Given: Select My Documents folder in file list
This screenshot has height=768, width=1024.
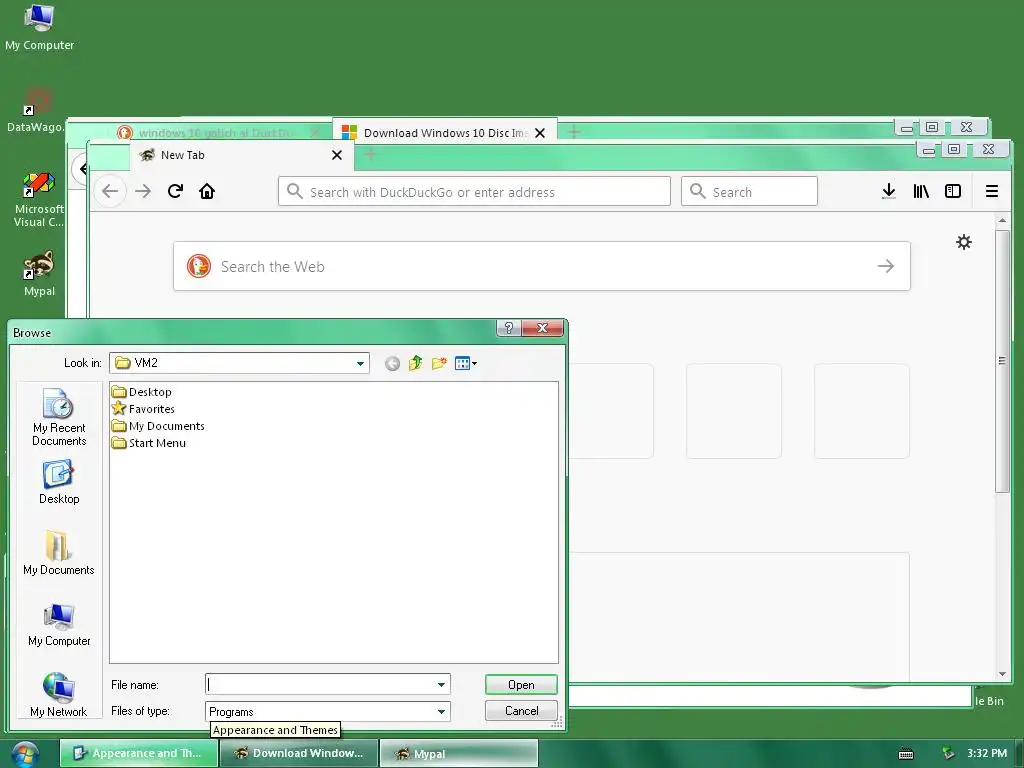Looking at the screenshot, I should click(x=158, y=426).
